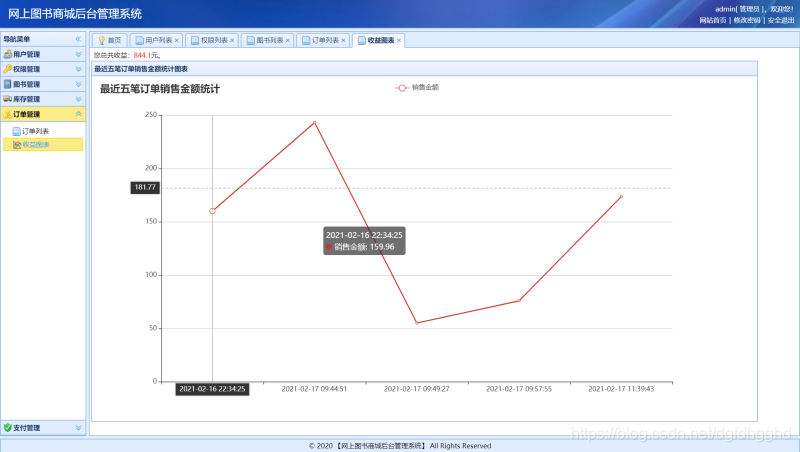
Task: Click the 用户管理 user icon
Action: click(x=7, y=54)
